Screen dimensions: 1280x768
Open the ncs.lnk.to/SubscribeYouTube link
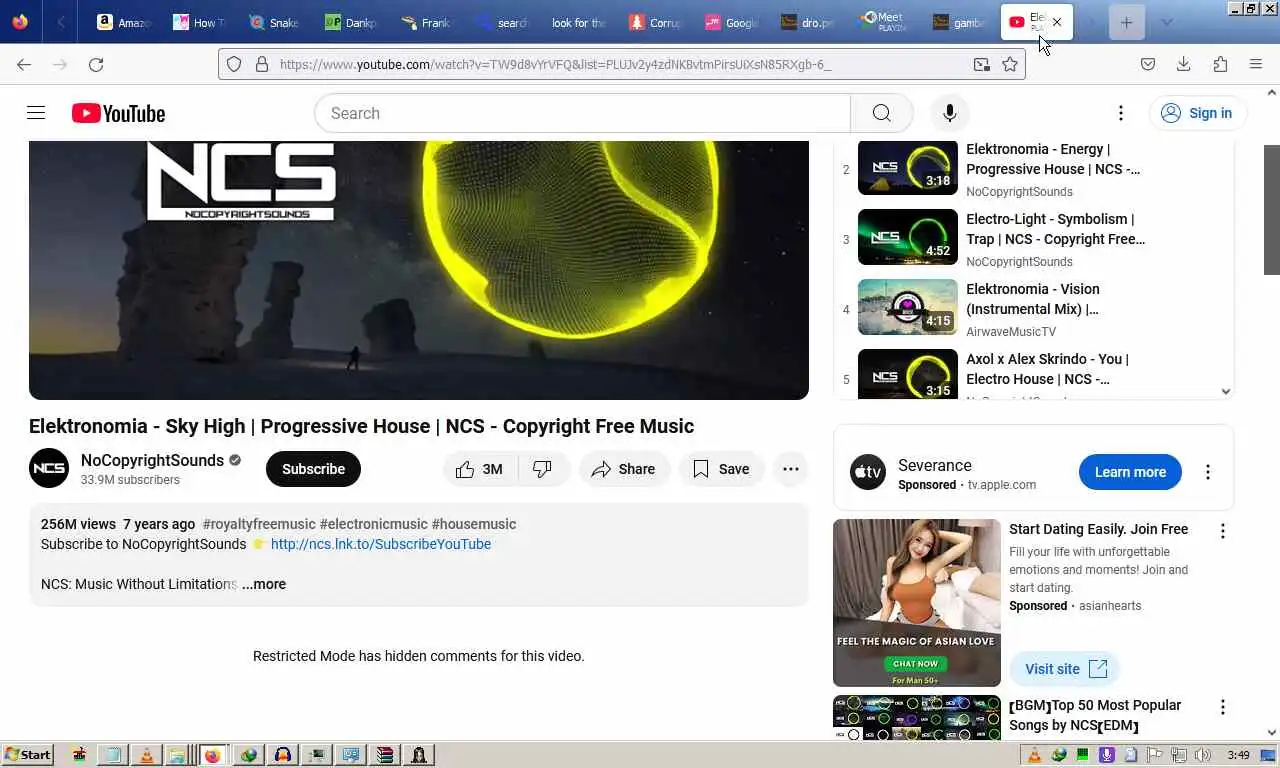[381, 544]
